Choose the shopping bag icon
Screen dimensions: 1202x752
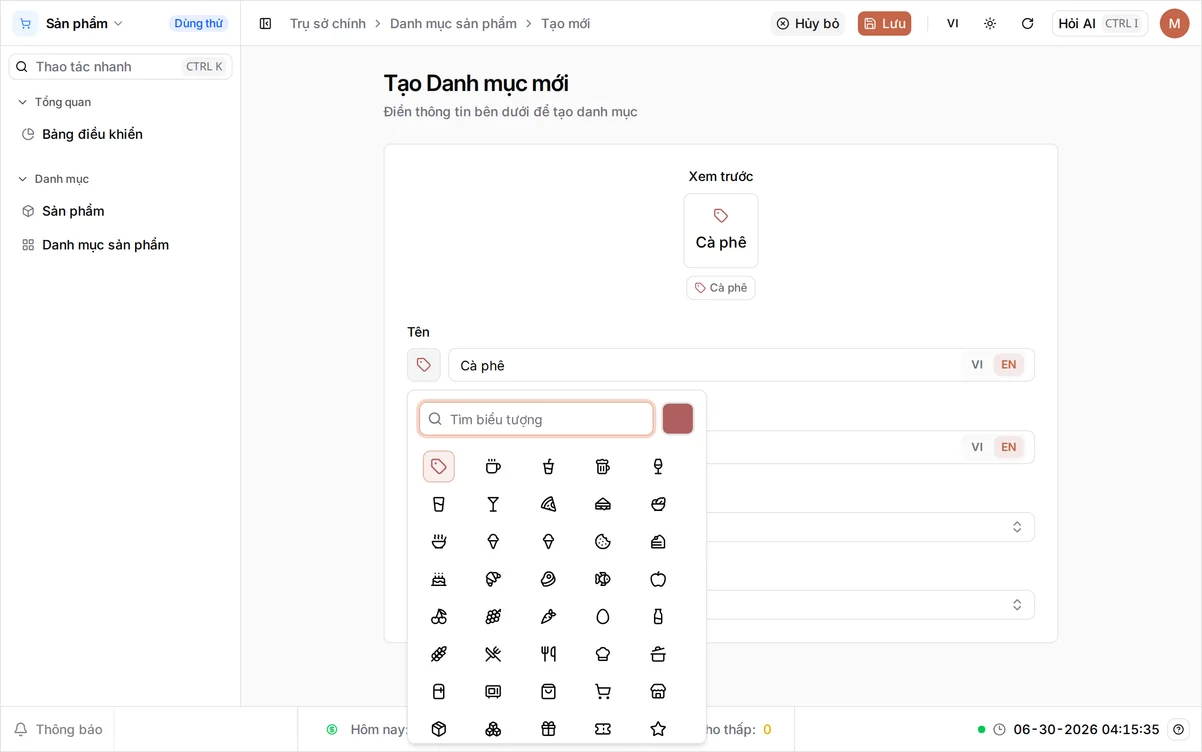click(x=548, y=691)
